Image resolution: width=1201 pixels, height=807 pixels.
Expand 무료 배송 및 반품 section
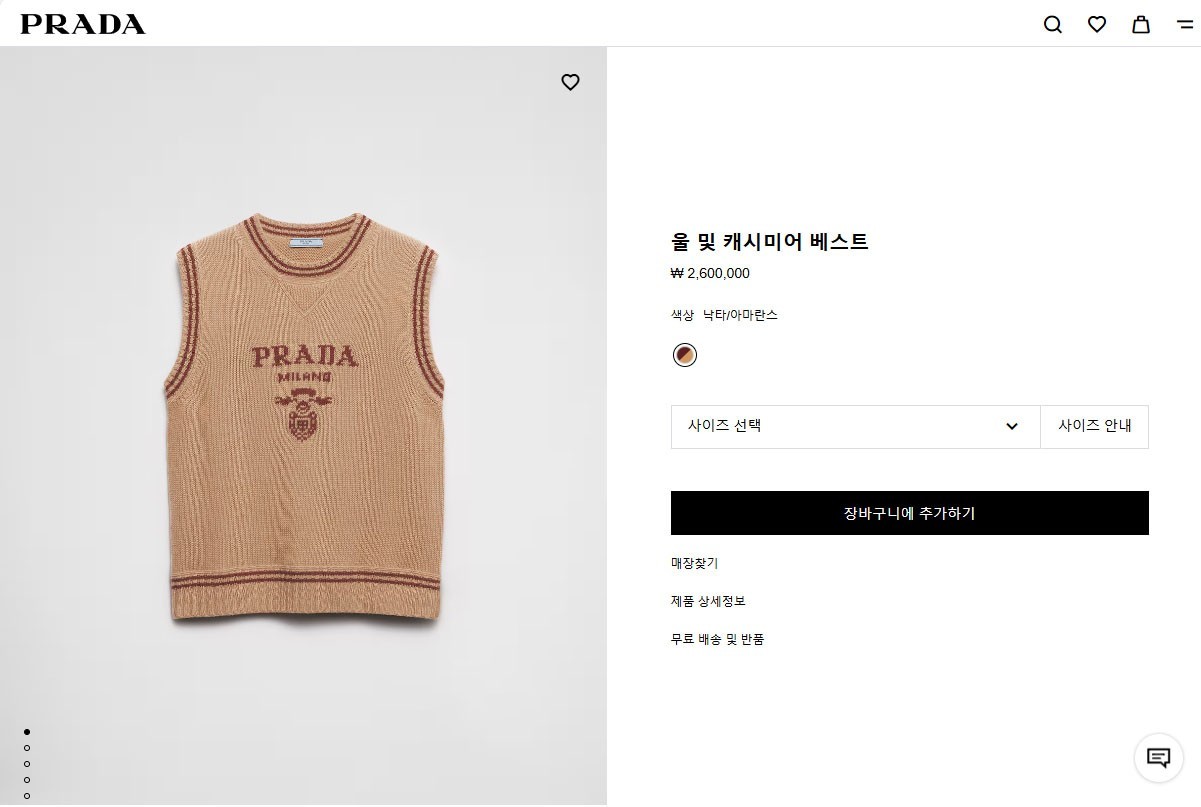pos(717,639)
